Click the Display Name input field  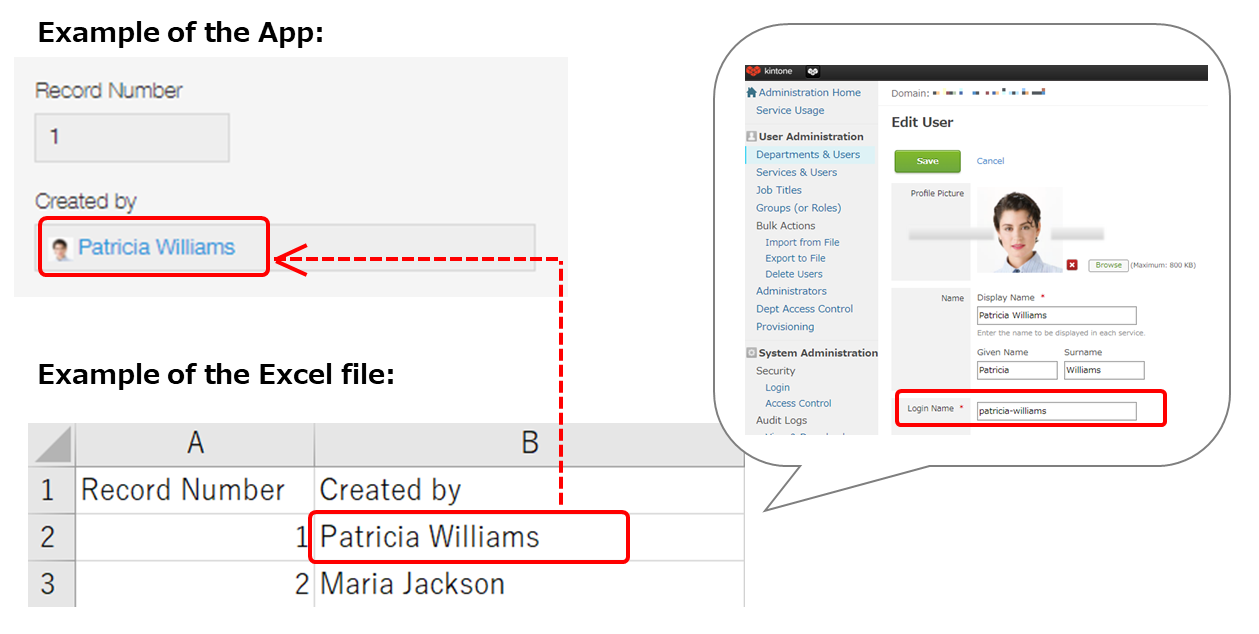tap(1056, 316)
